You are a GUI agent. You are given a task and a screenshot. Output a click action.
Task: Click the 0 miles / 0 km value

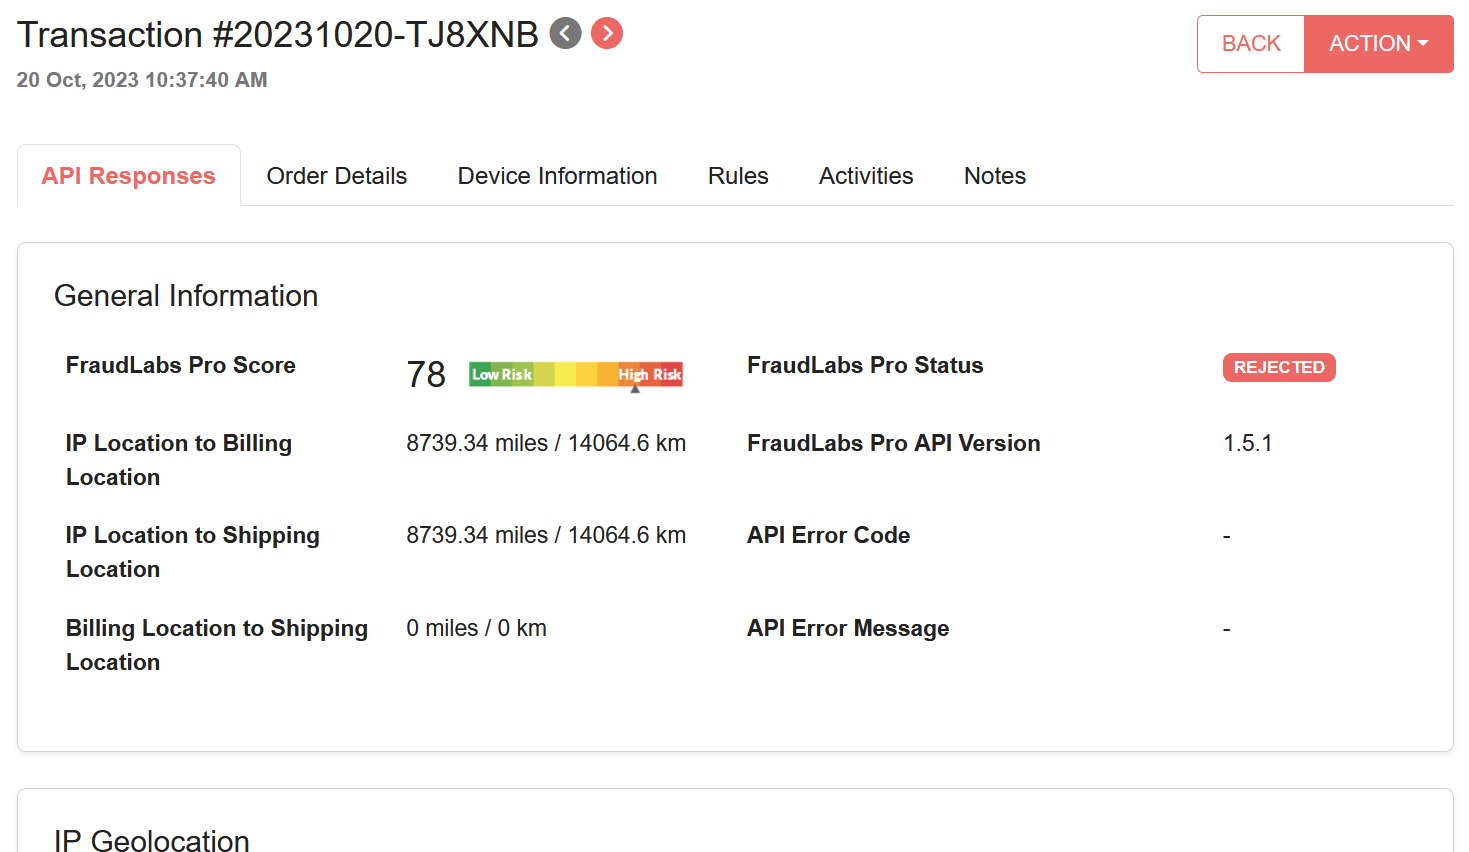476,628
